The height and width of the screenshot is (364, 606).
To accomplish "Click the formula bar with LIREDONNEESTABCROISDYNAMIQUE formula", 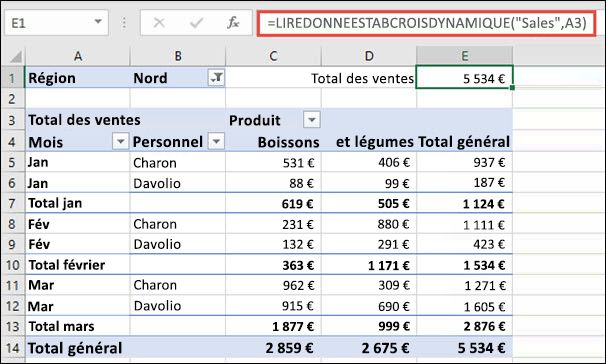I will point(427,23).
